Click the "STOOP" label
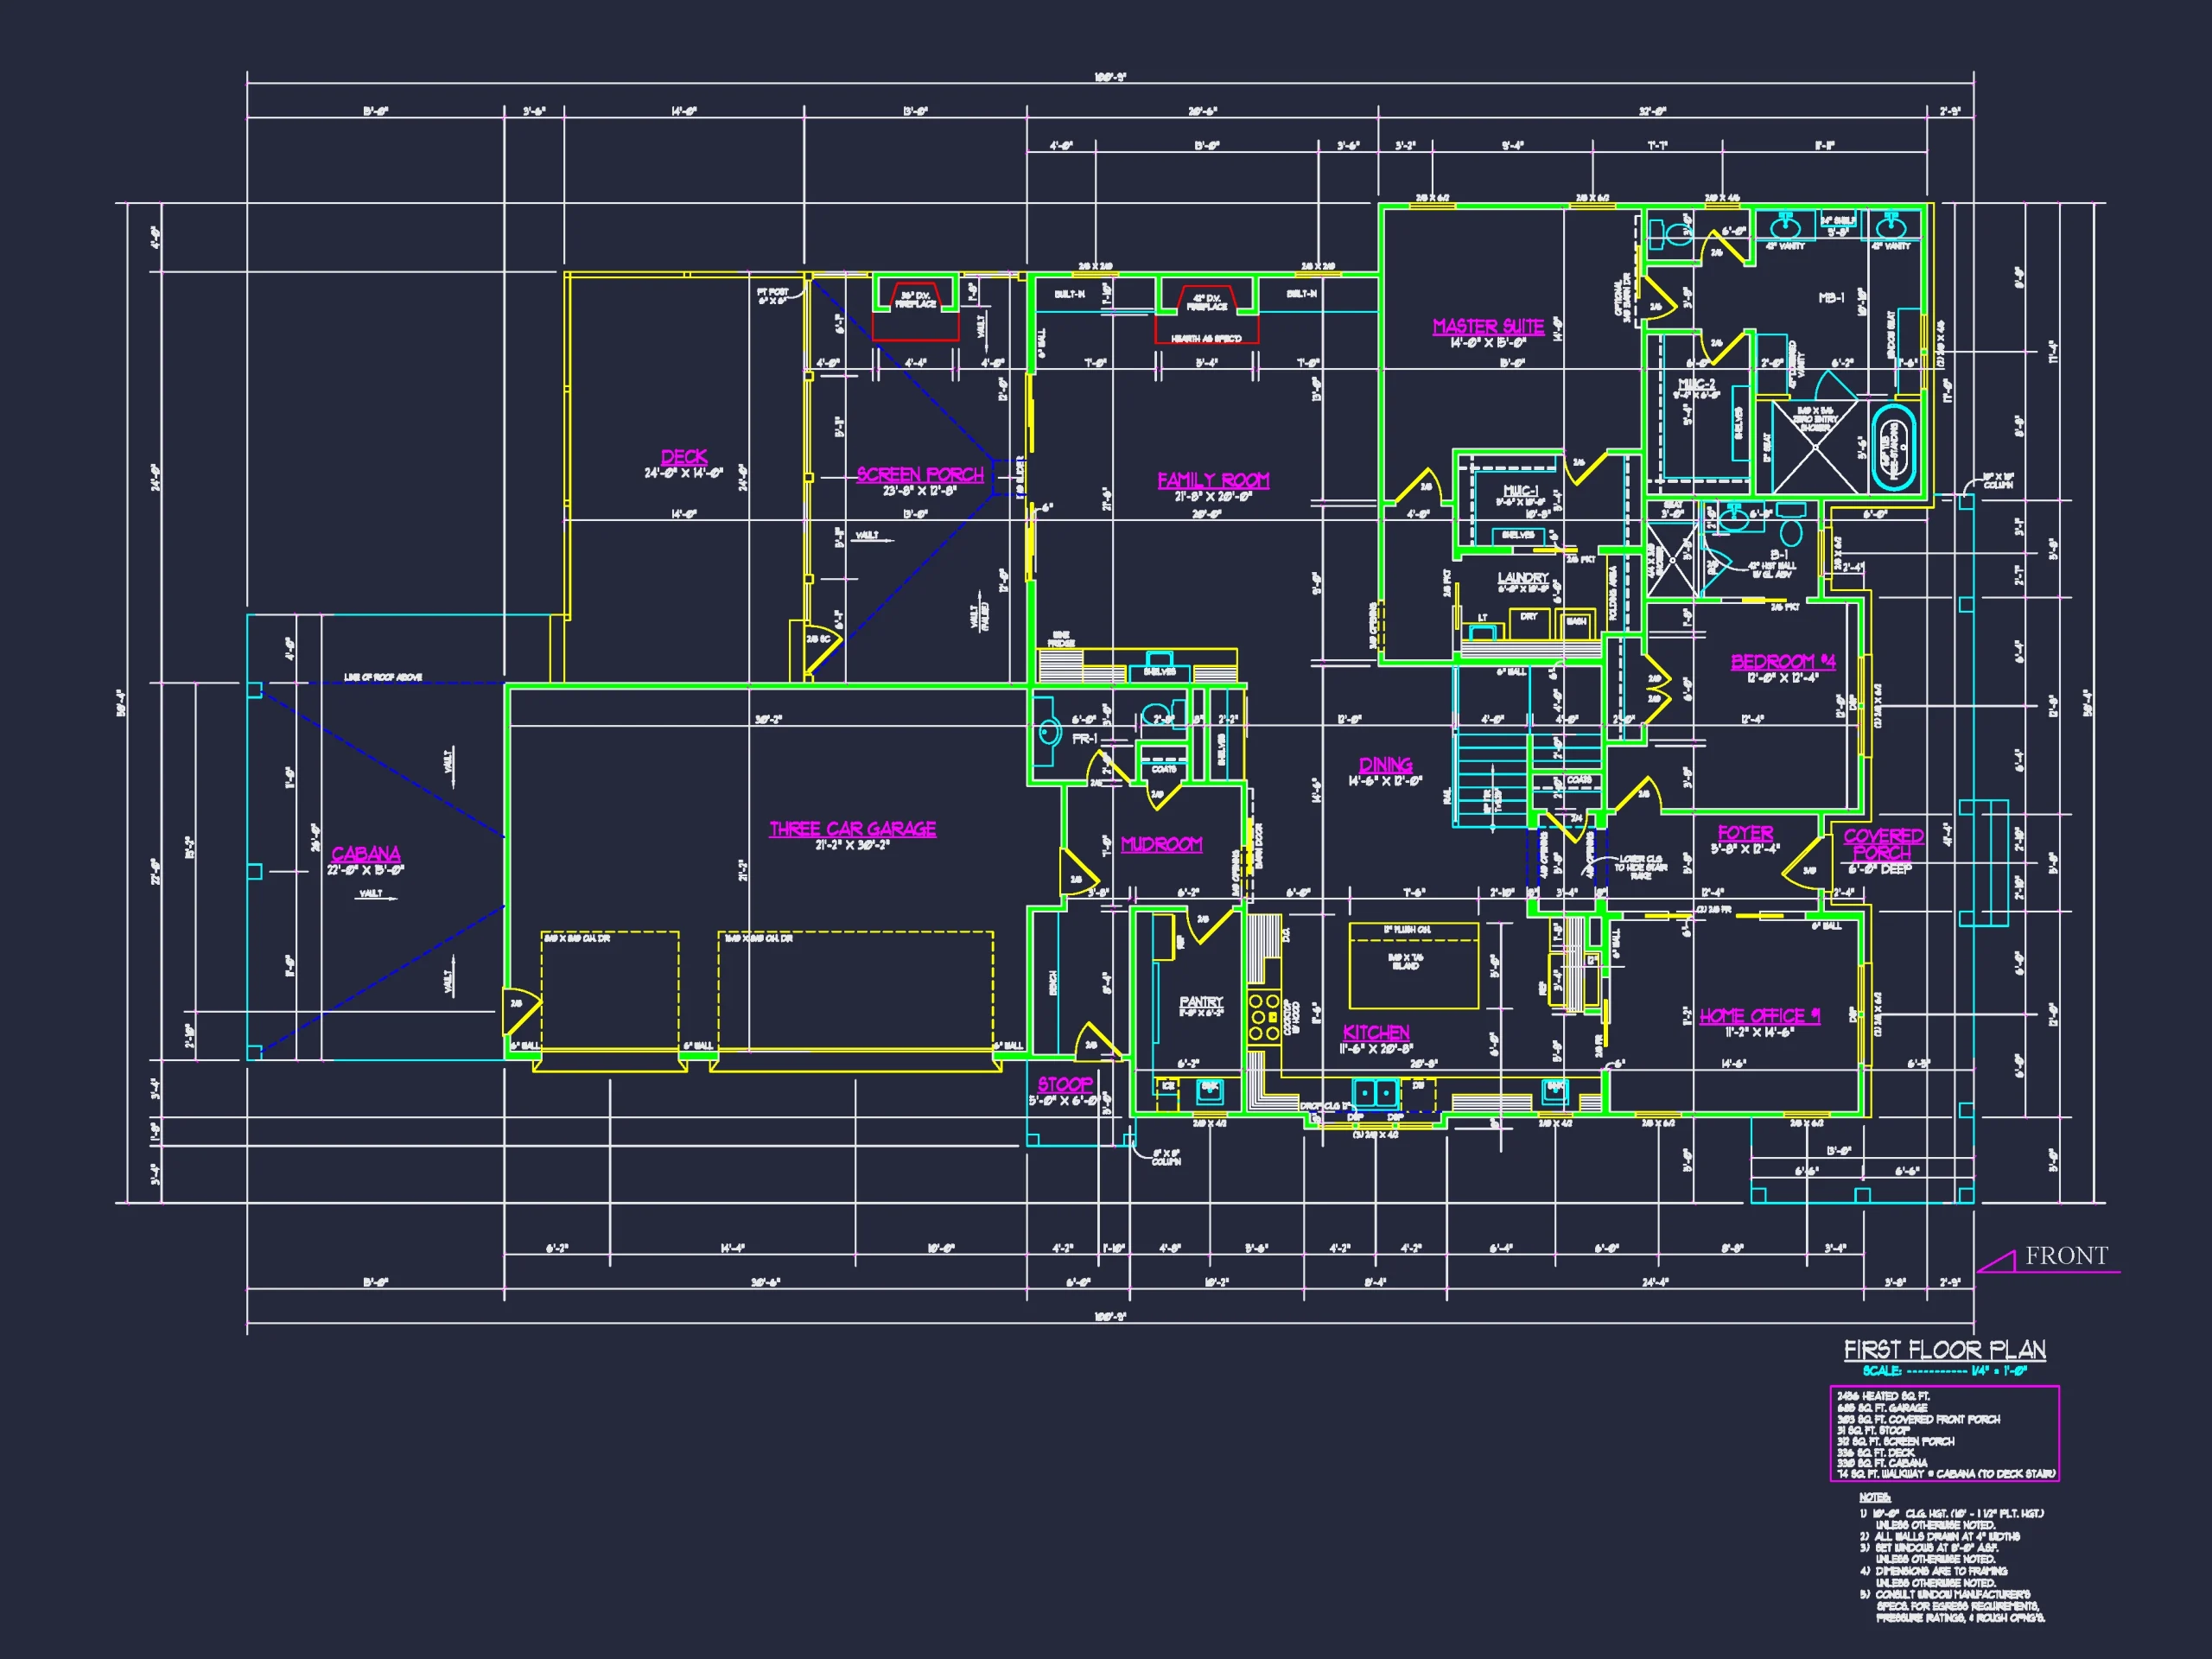Viewport: 2212px width, 1659px height. (x=1064, y=1084)
